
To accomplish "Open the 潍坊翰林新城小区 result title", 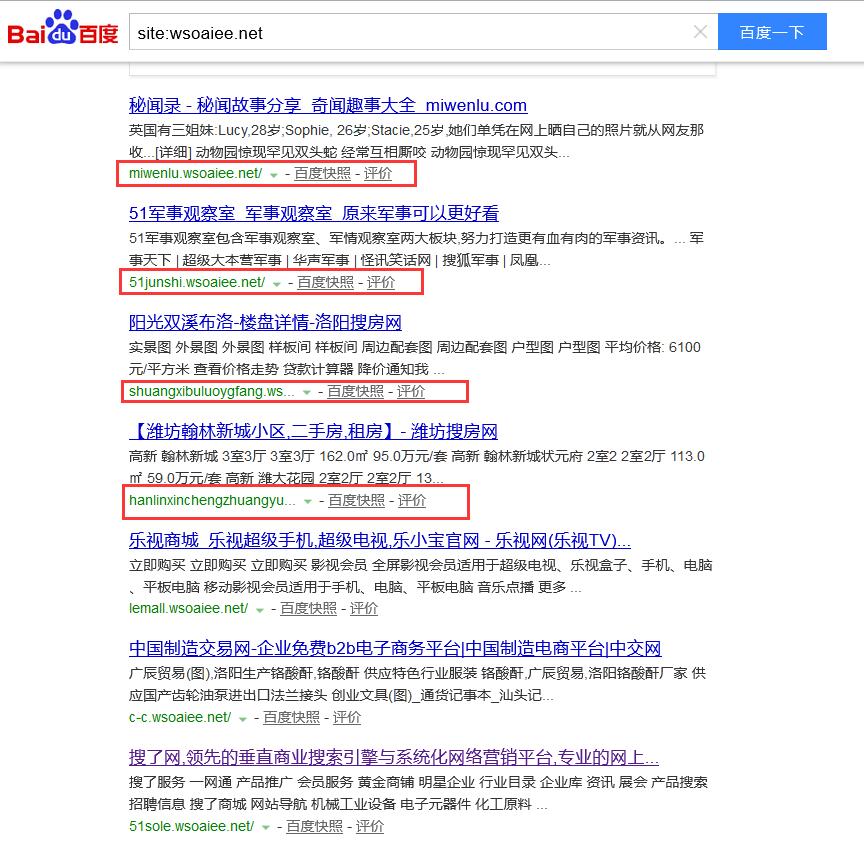I will pos(314,431).
